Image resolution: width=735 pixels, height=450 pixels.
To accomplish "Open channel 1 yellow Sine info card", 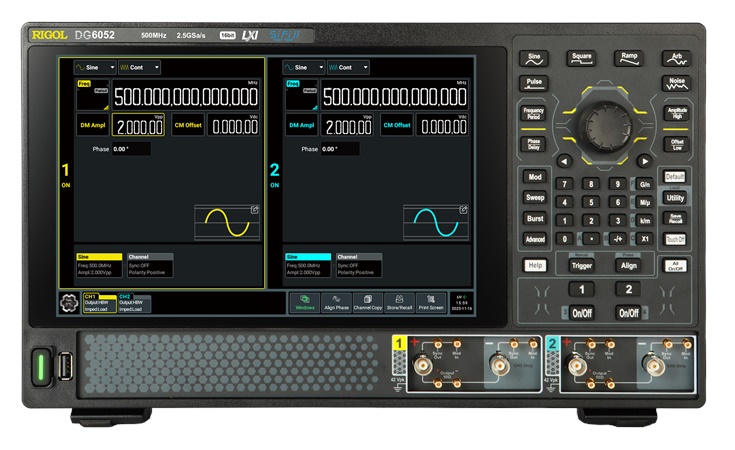I will (99, 265).
